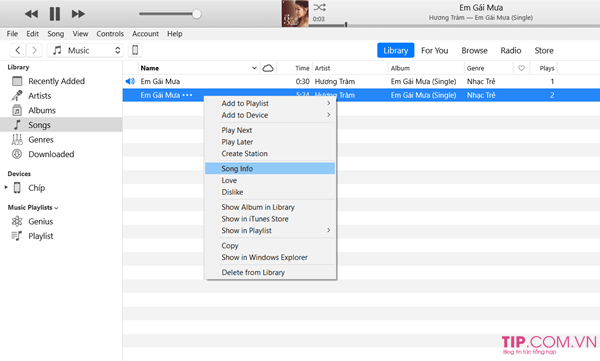Open the Help menu

pyautogui.click(x=174, y=34)
